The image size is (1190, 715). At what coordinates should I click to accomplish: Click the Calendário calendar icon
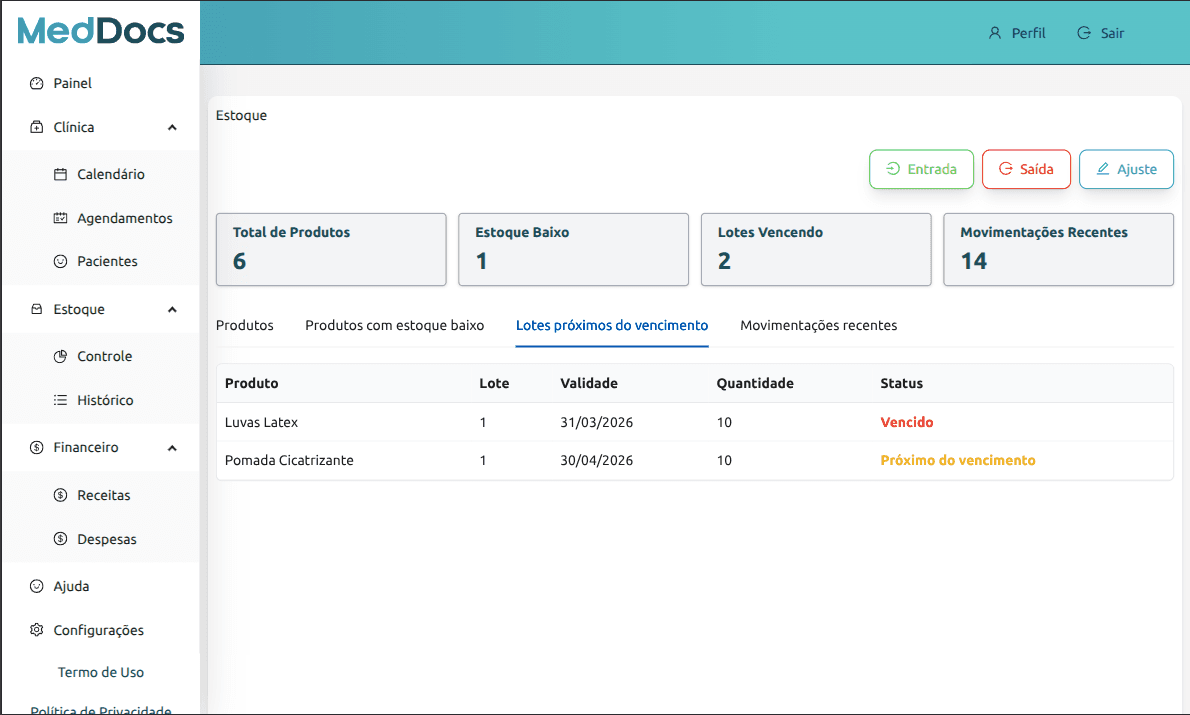[60, 174]
